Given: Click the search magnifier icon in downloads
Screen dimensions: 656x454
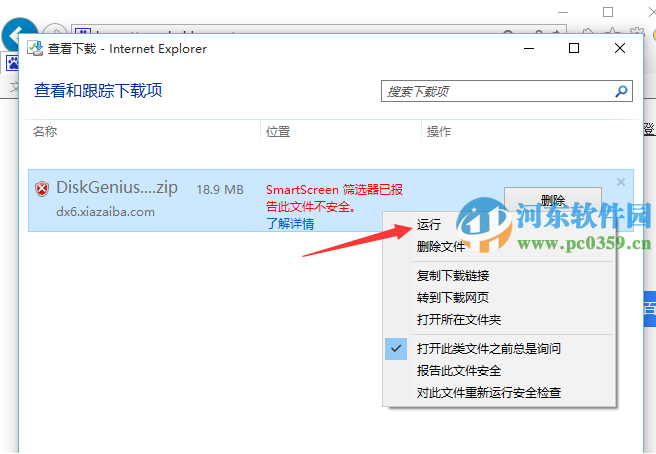Looking at the screenshot, I should coord(621,91).
